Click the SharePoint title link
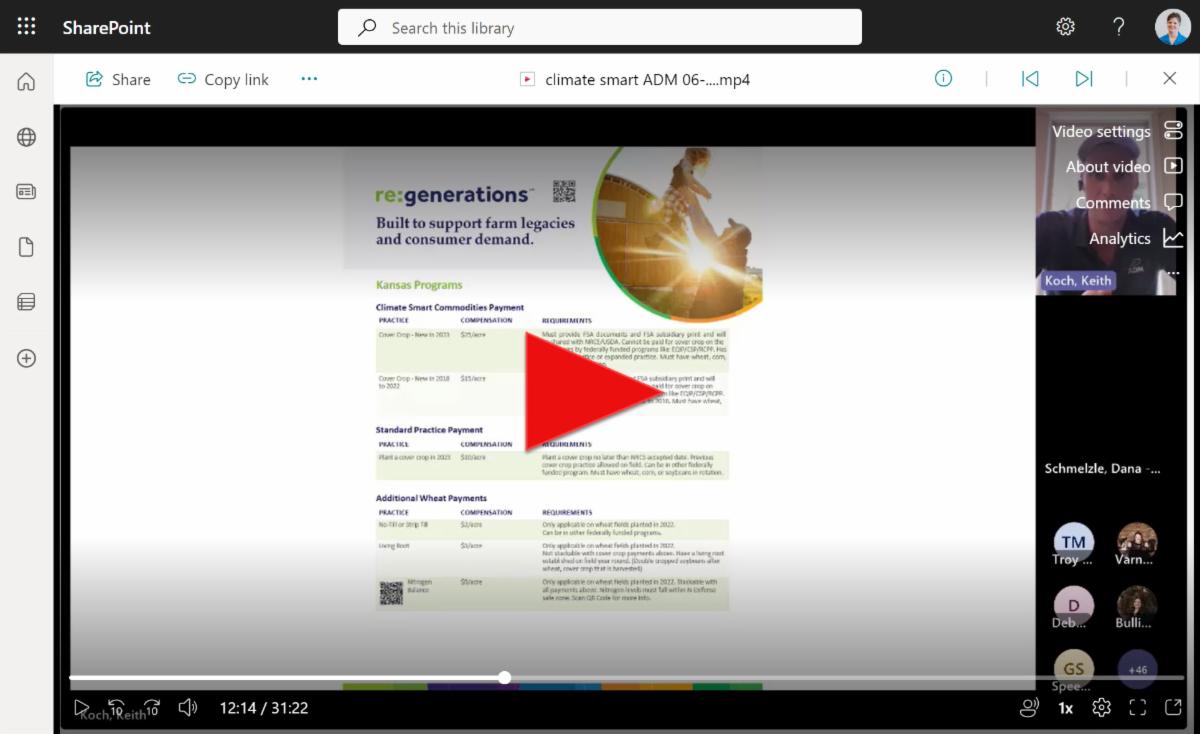Screen dimensions: 1200x734 tap(107, 27)
